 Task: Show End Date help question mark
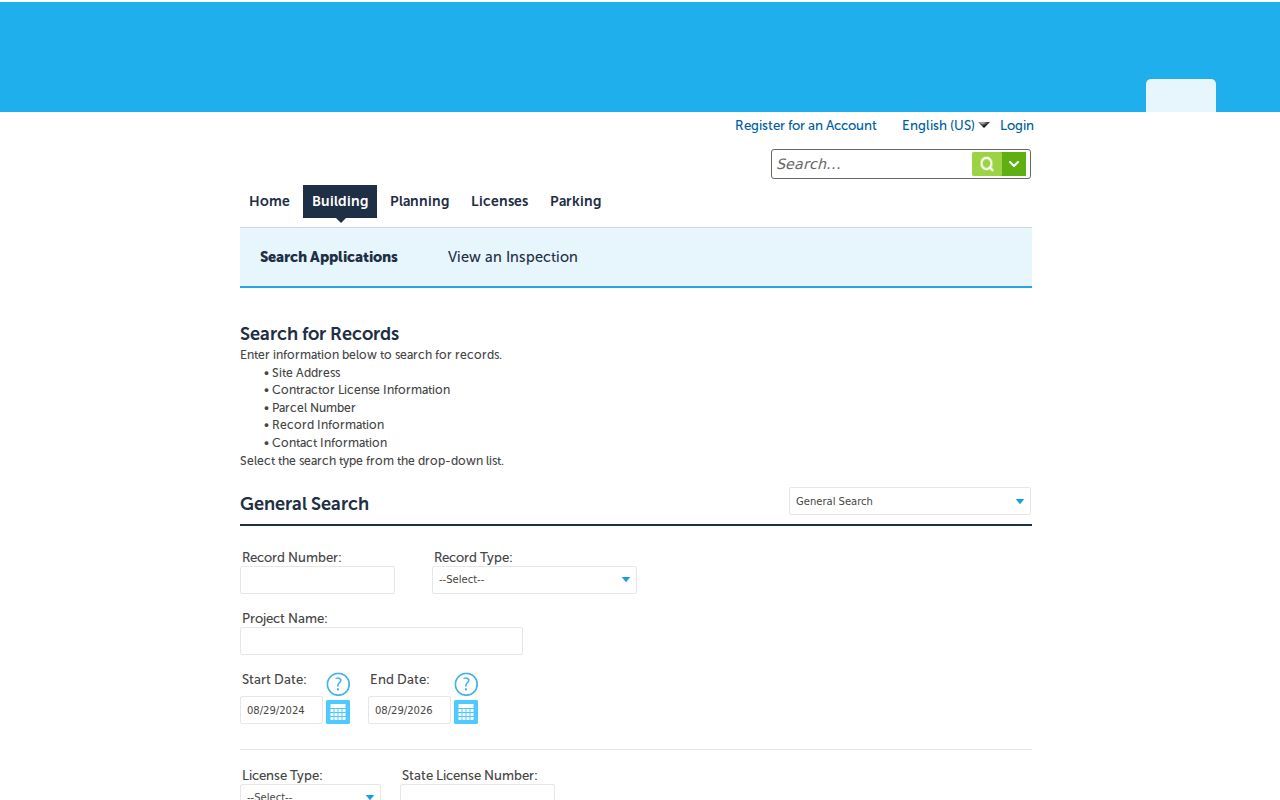pos(466,684)
